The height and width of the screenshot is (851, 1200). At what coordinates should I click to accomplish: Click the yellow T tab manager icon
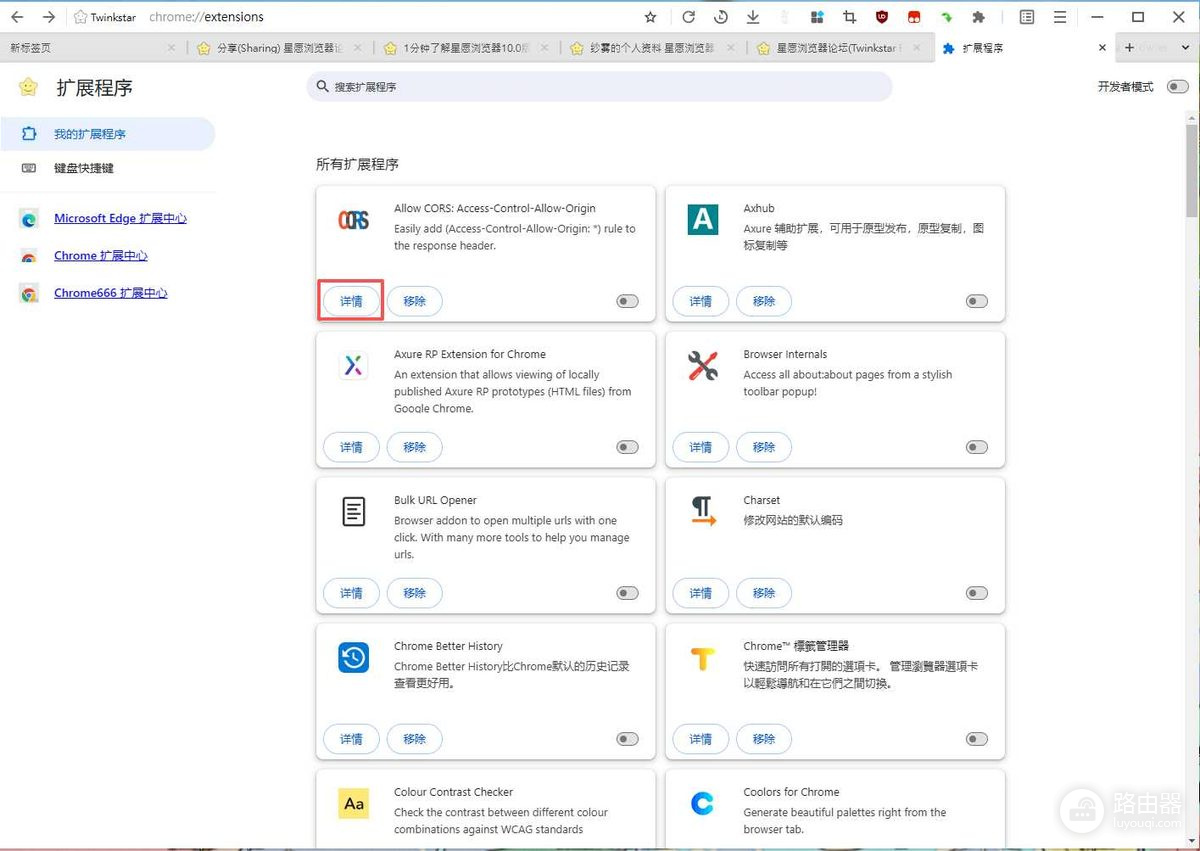(703, 658)
